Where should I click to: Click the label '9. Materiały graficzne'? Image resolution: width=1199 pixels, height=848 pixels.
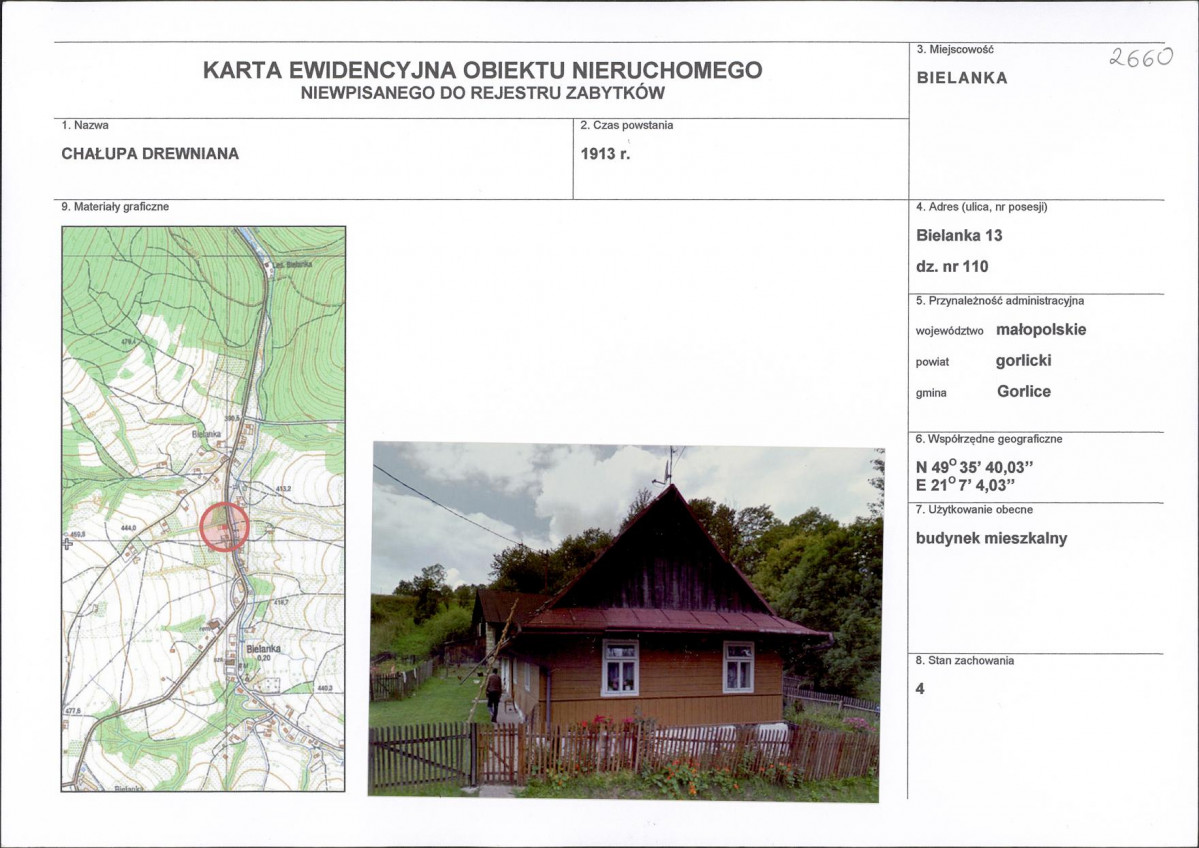(x=115, y=207)
